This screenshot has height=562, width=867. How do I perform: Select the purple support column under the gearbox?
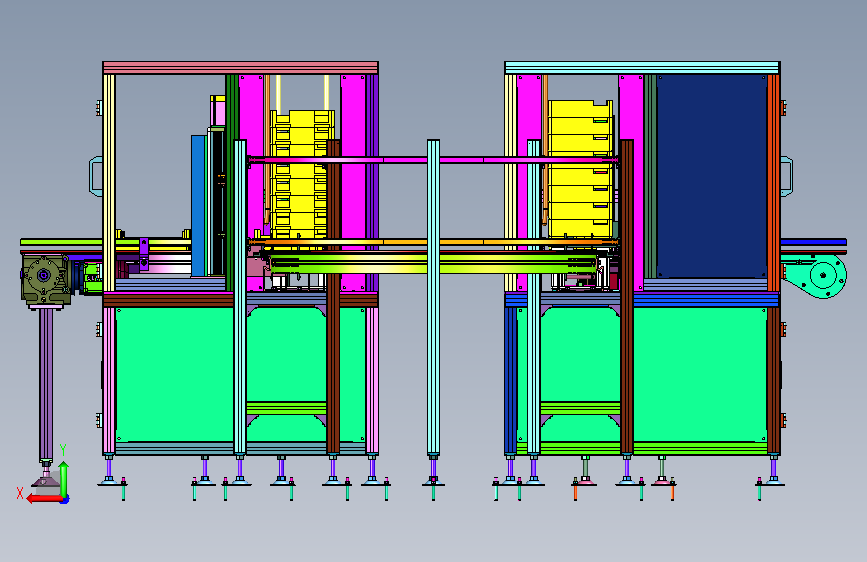[46, 384]
